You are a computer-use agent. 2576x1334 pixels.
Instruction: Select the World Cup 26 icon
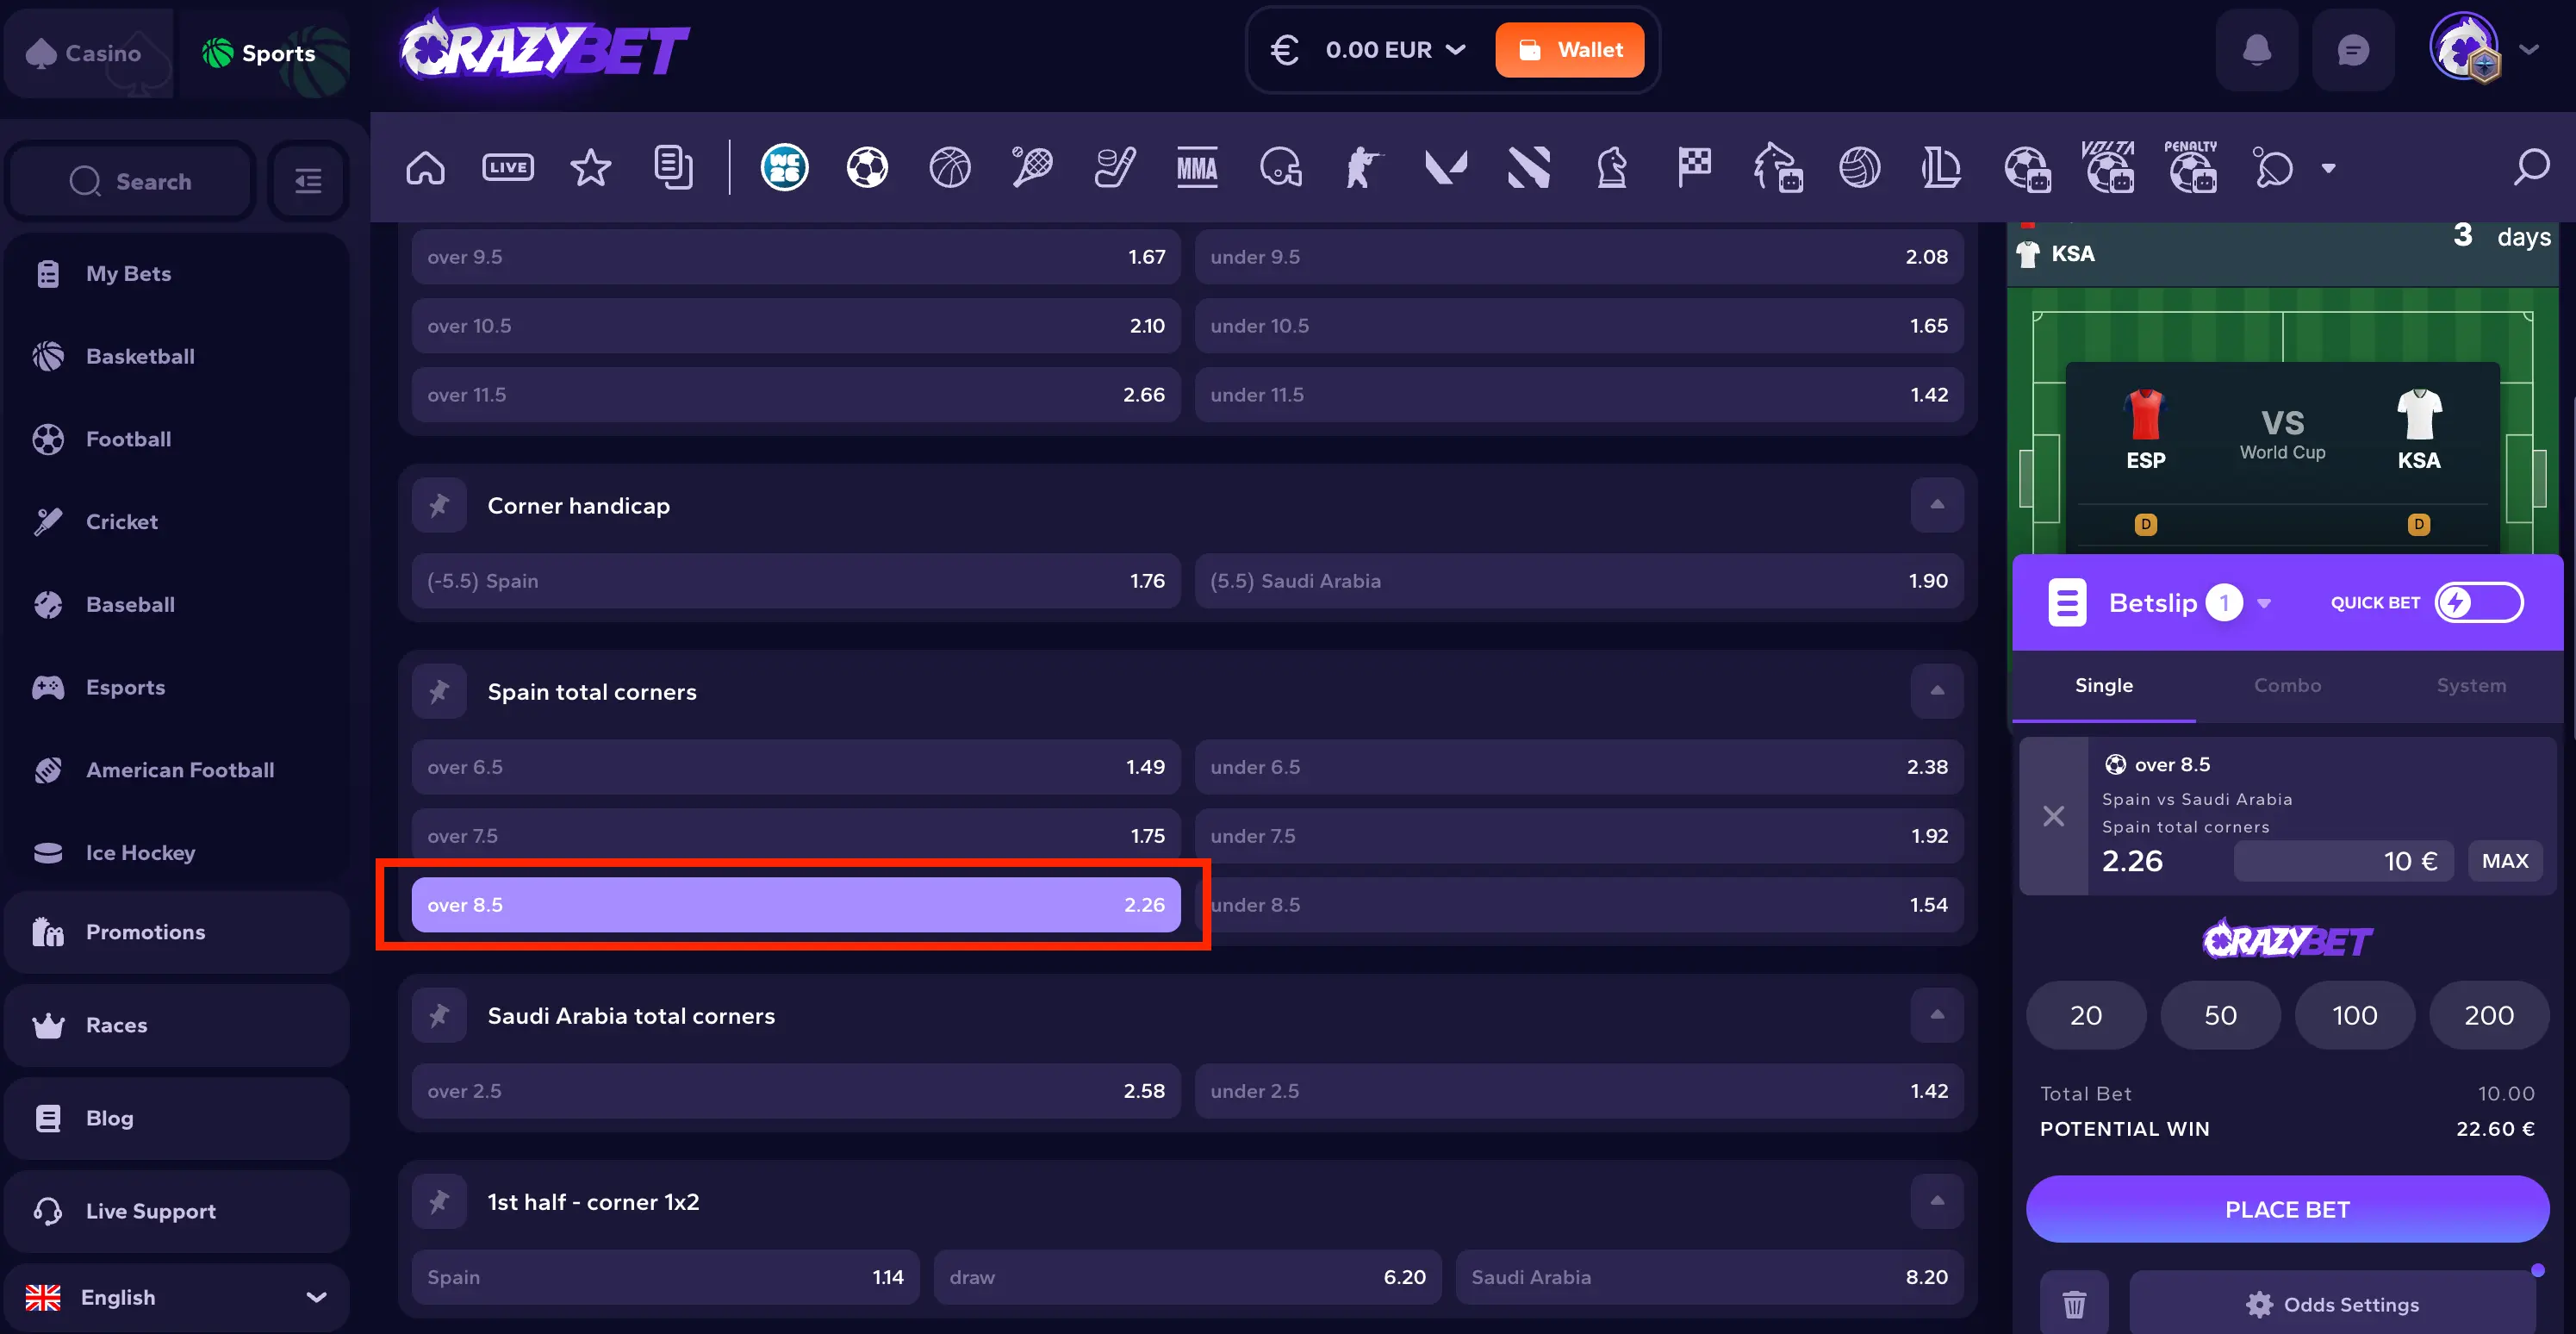(784, 167)
